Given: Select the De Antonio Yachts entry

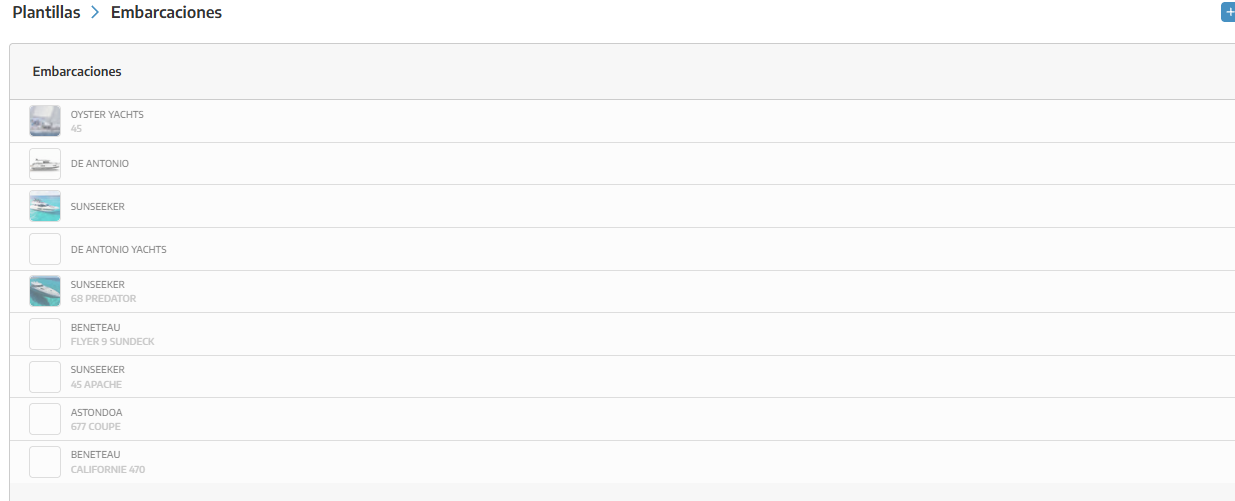Looking at the screenshot, I should (622, 249).
